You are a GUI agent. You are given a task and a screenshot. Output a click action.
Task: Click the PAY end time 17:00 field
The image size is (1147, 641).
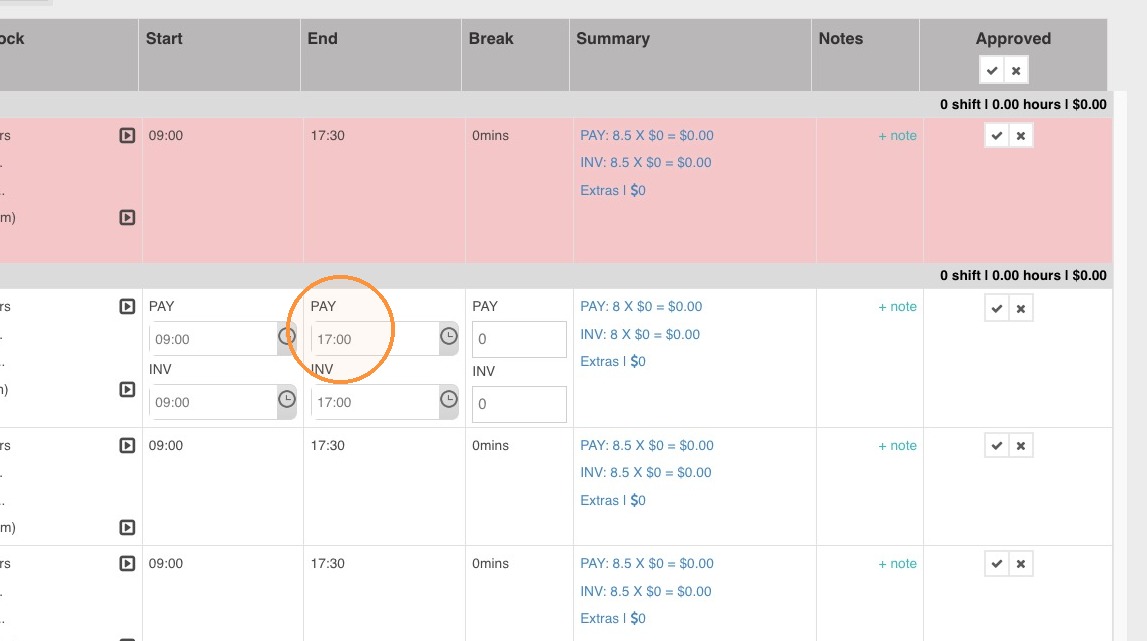click(375, 340)
